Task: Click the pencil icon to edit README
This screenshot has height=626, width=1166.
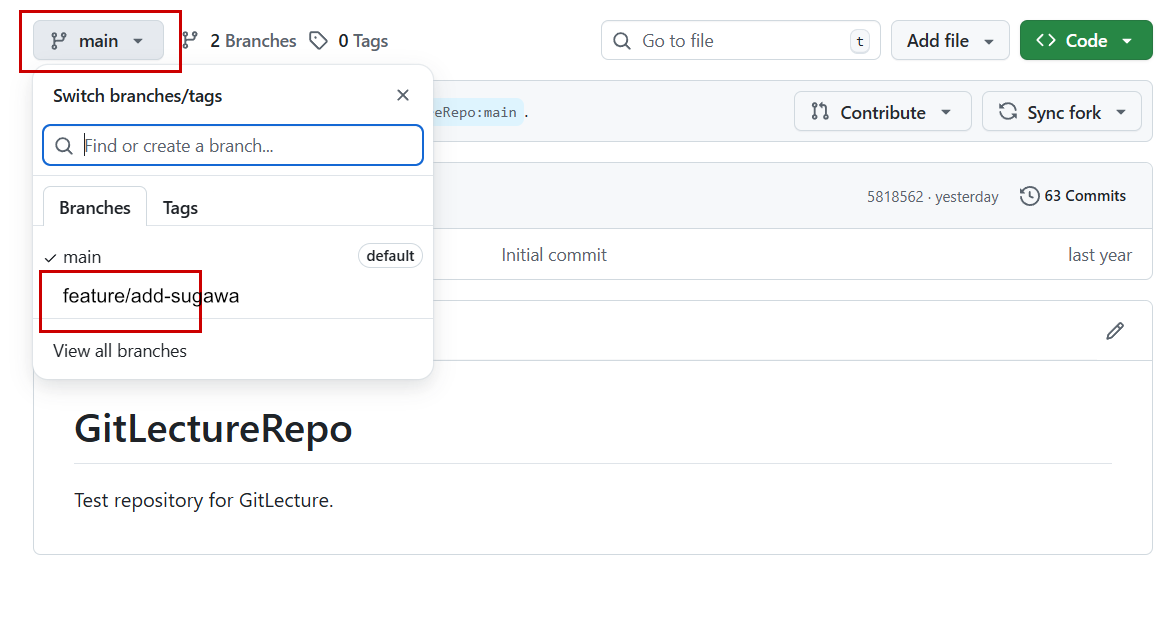Action: tap(1115, 331)
